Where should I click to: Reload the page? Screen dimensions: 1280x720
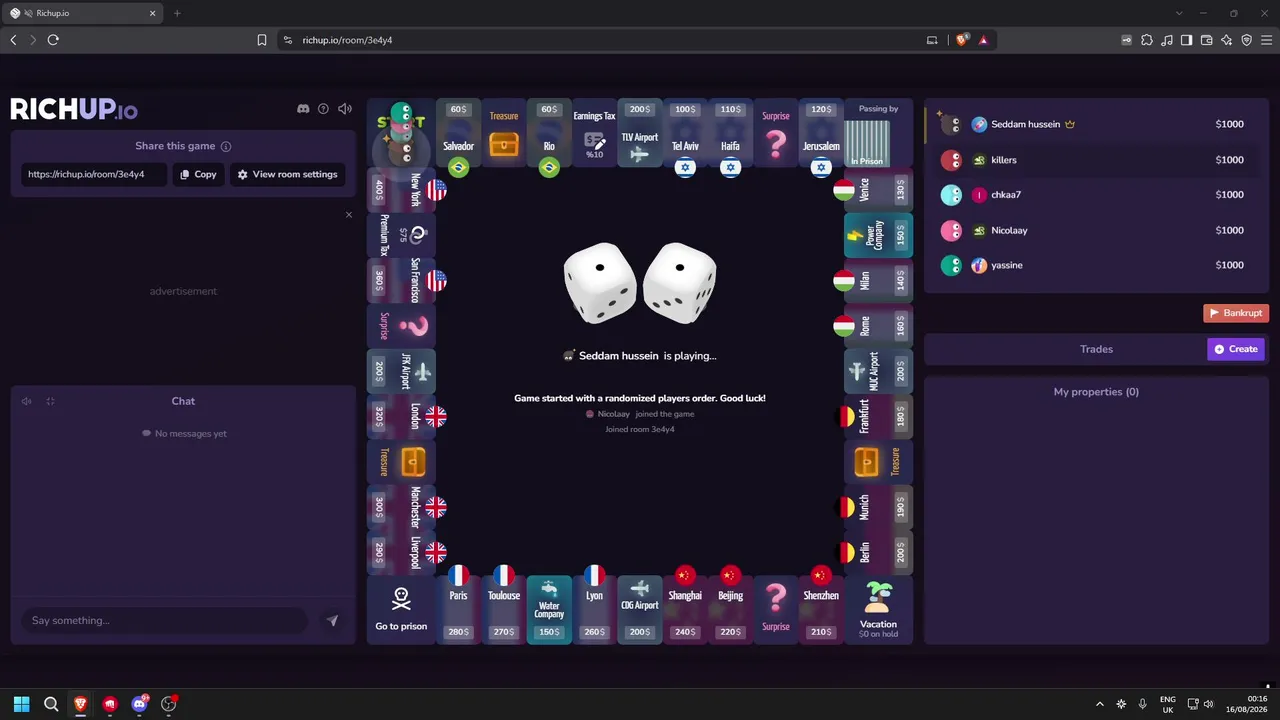point(53,40)
